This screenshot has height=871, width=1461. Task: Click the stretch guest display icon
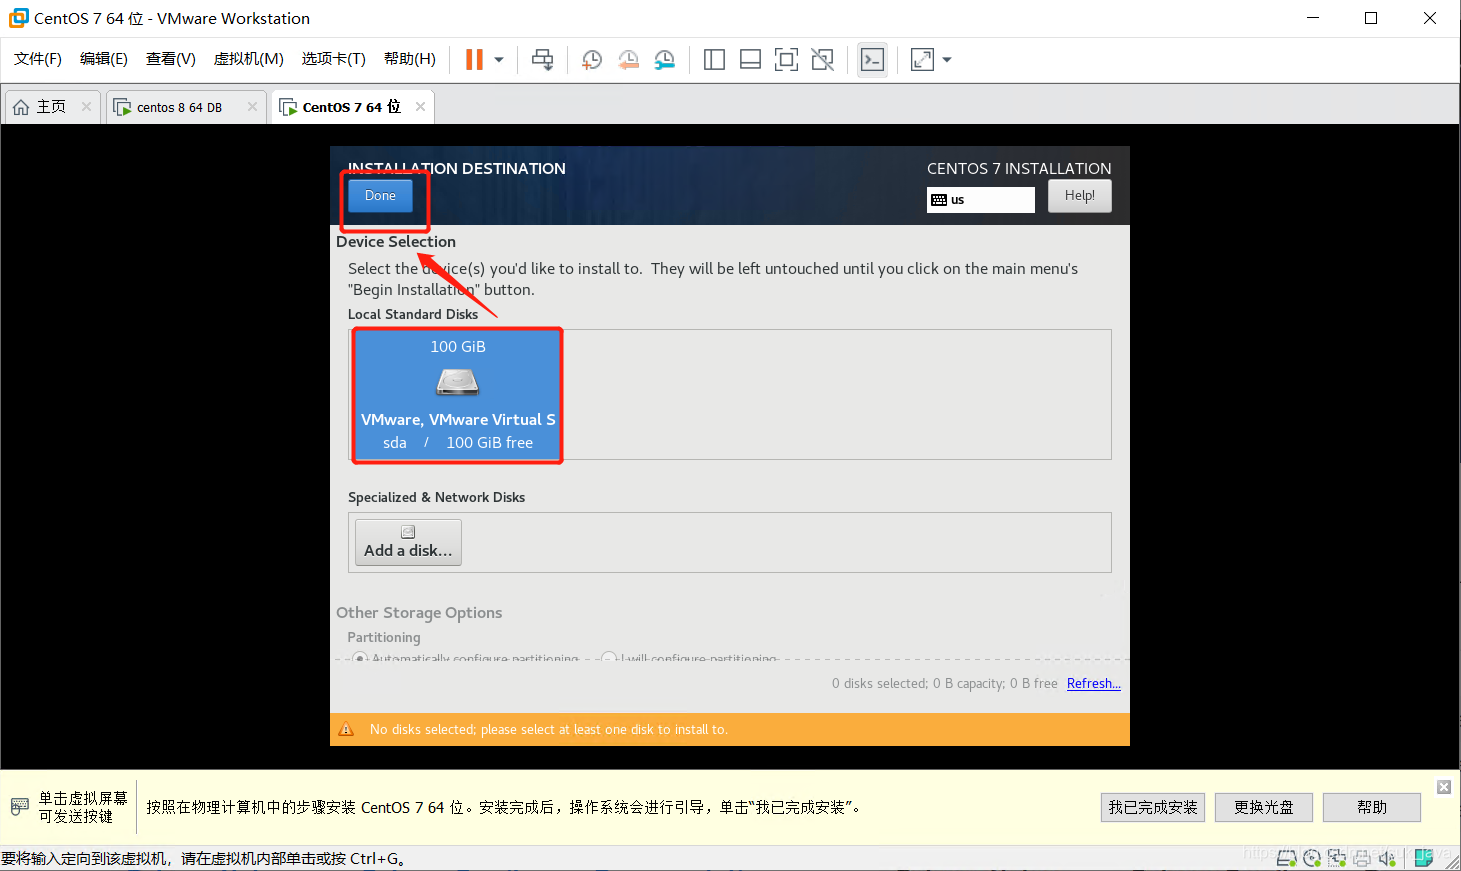[922, 60]
